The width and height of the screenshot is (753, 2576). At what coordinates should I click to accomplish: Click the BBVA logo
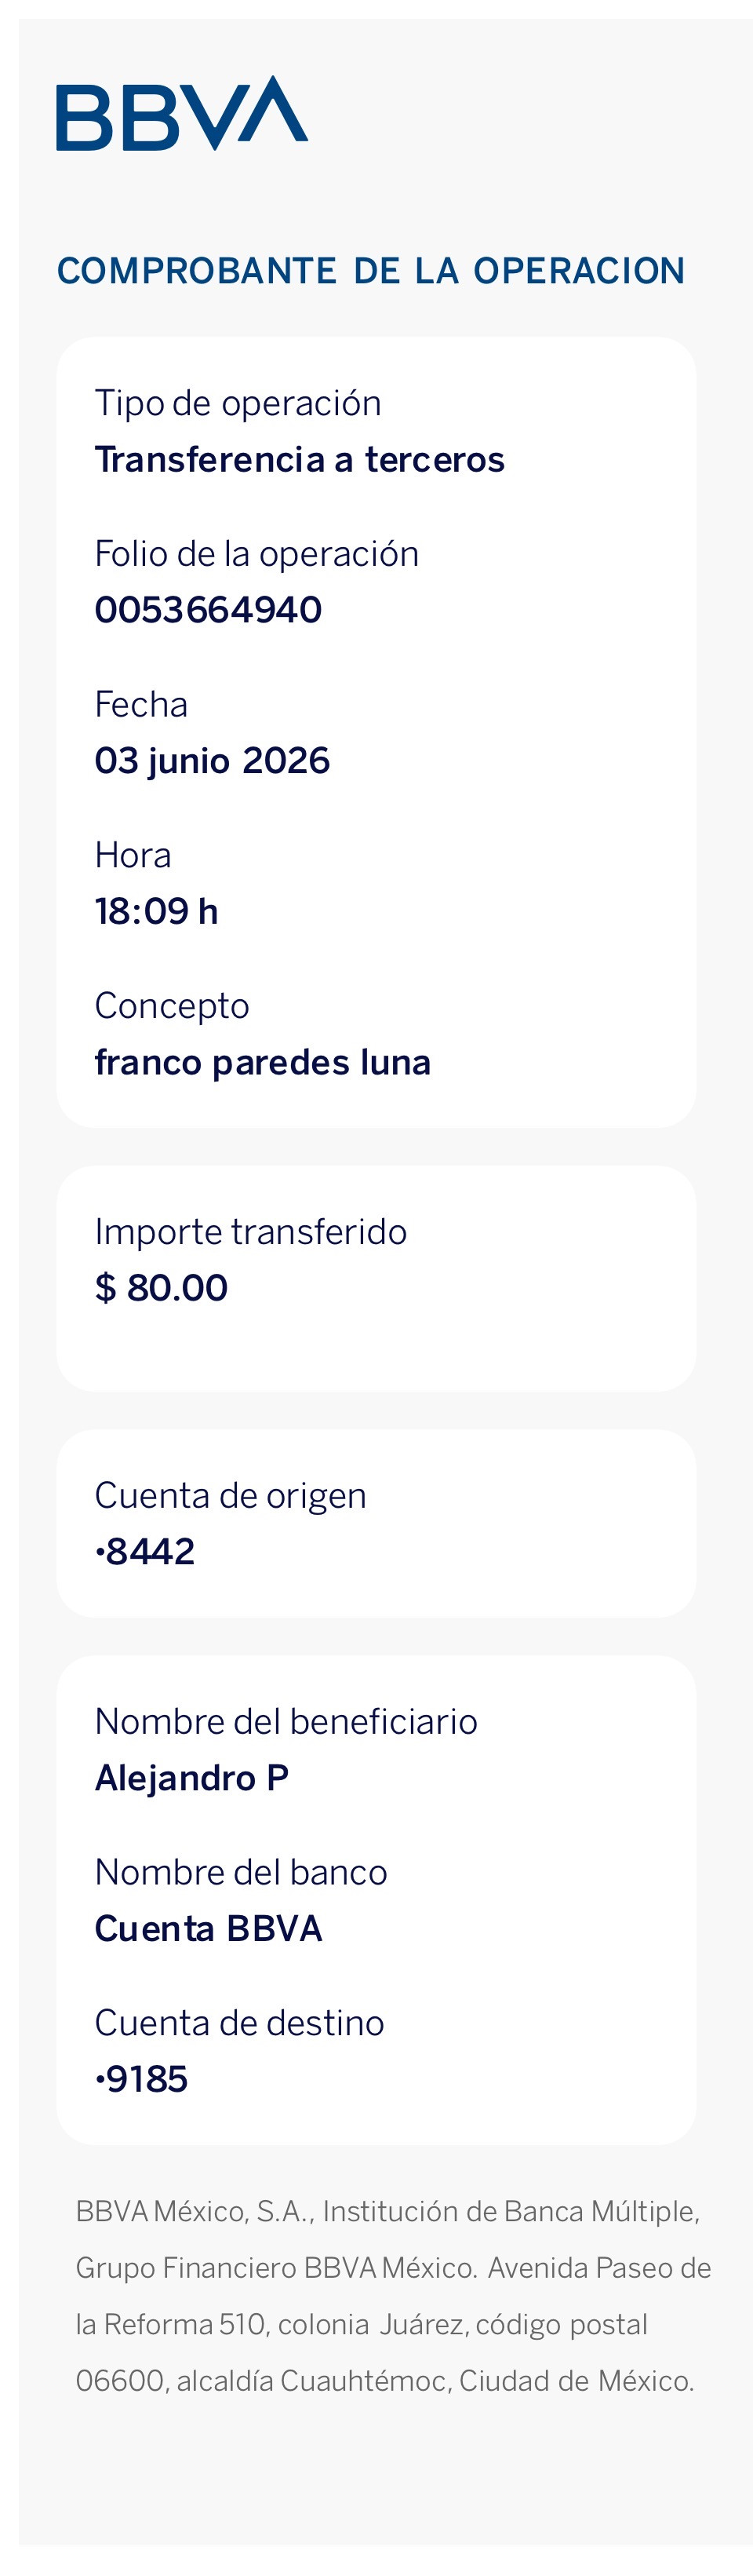(182, 113)
